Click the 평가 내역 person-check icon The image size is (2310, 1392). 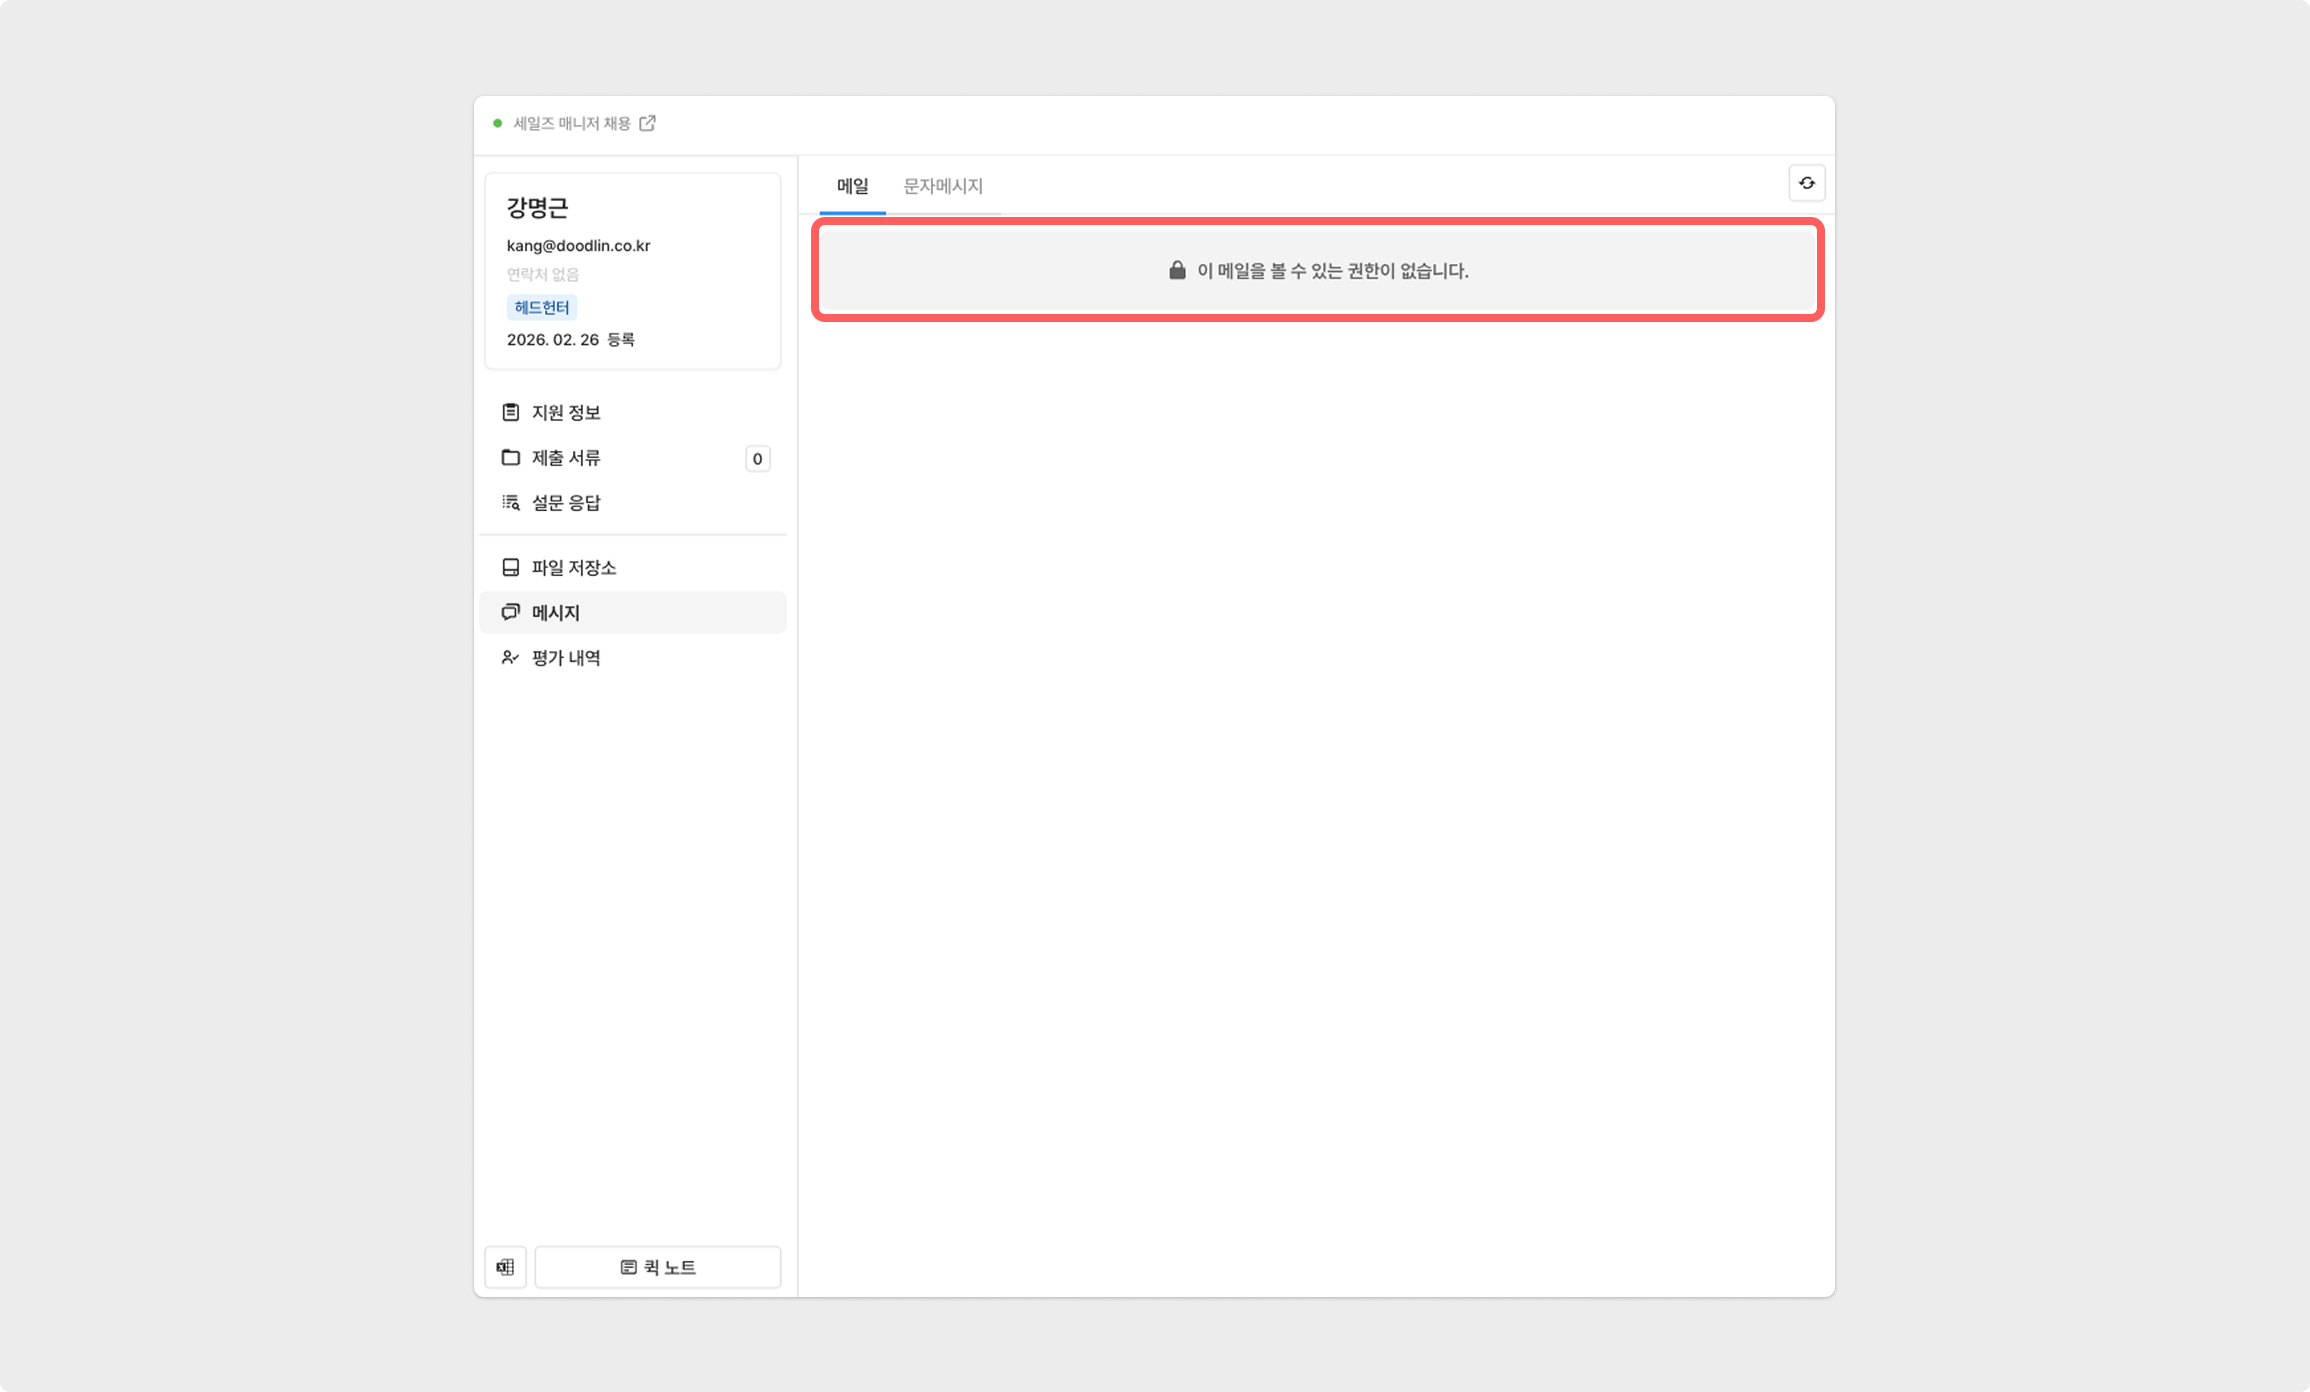click(x=511, y=657)
